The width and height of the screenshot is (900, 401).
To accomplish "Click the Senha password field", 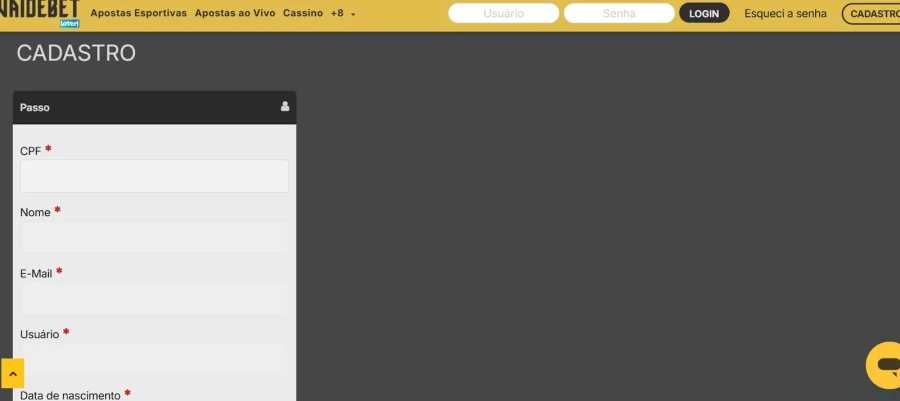I will point(619,14).
